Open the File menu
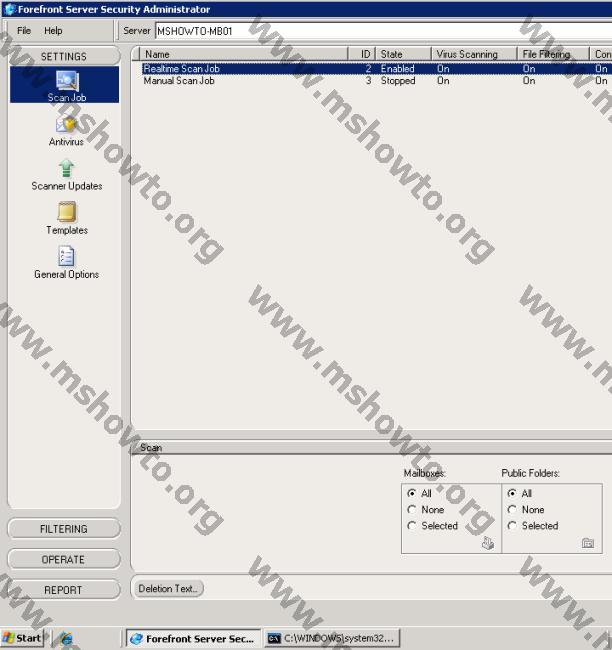The height and width of the screenshot is (650, 612). (x=24, y=31)
